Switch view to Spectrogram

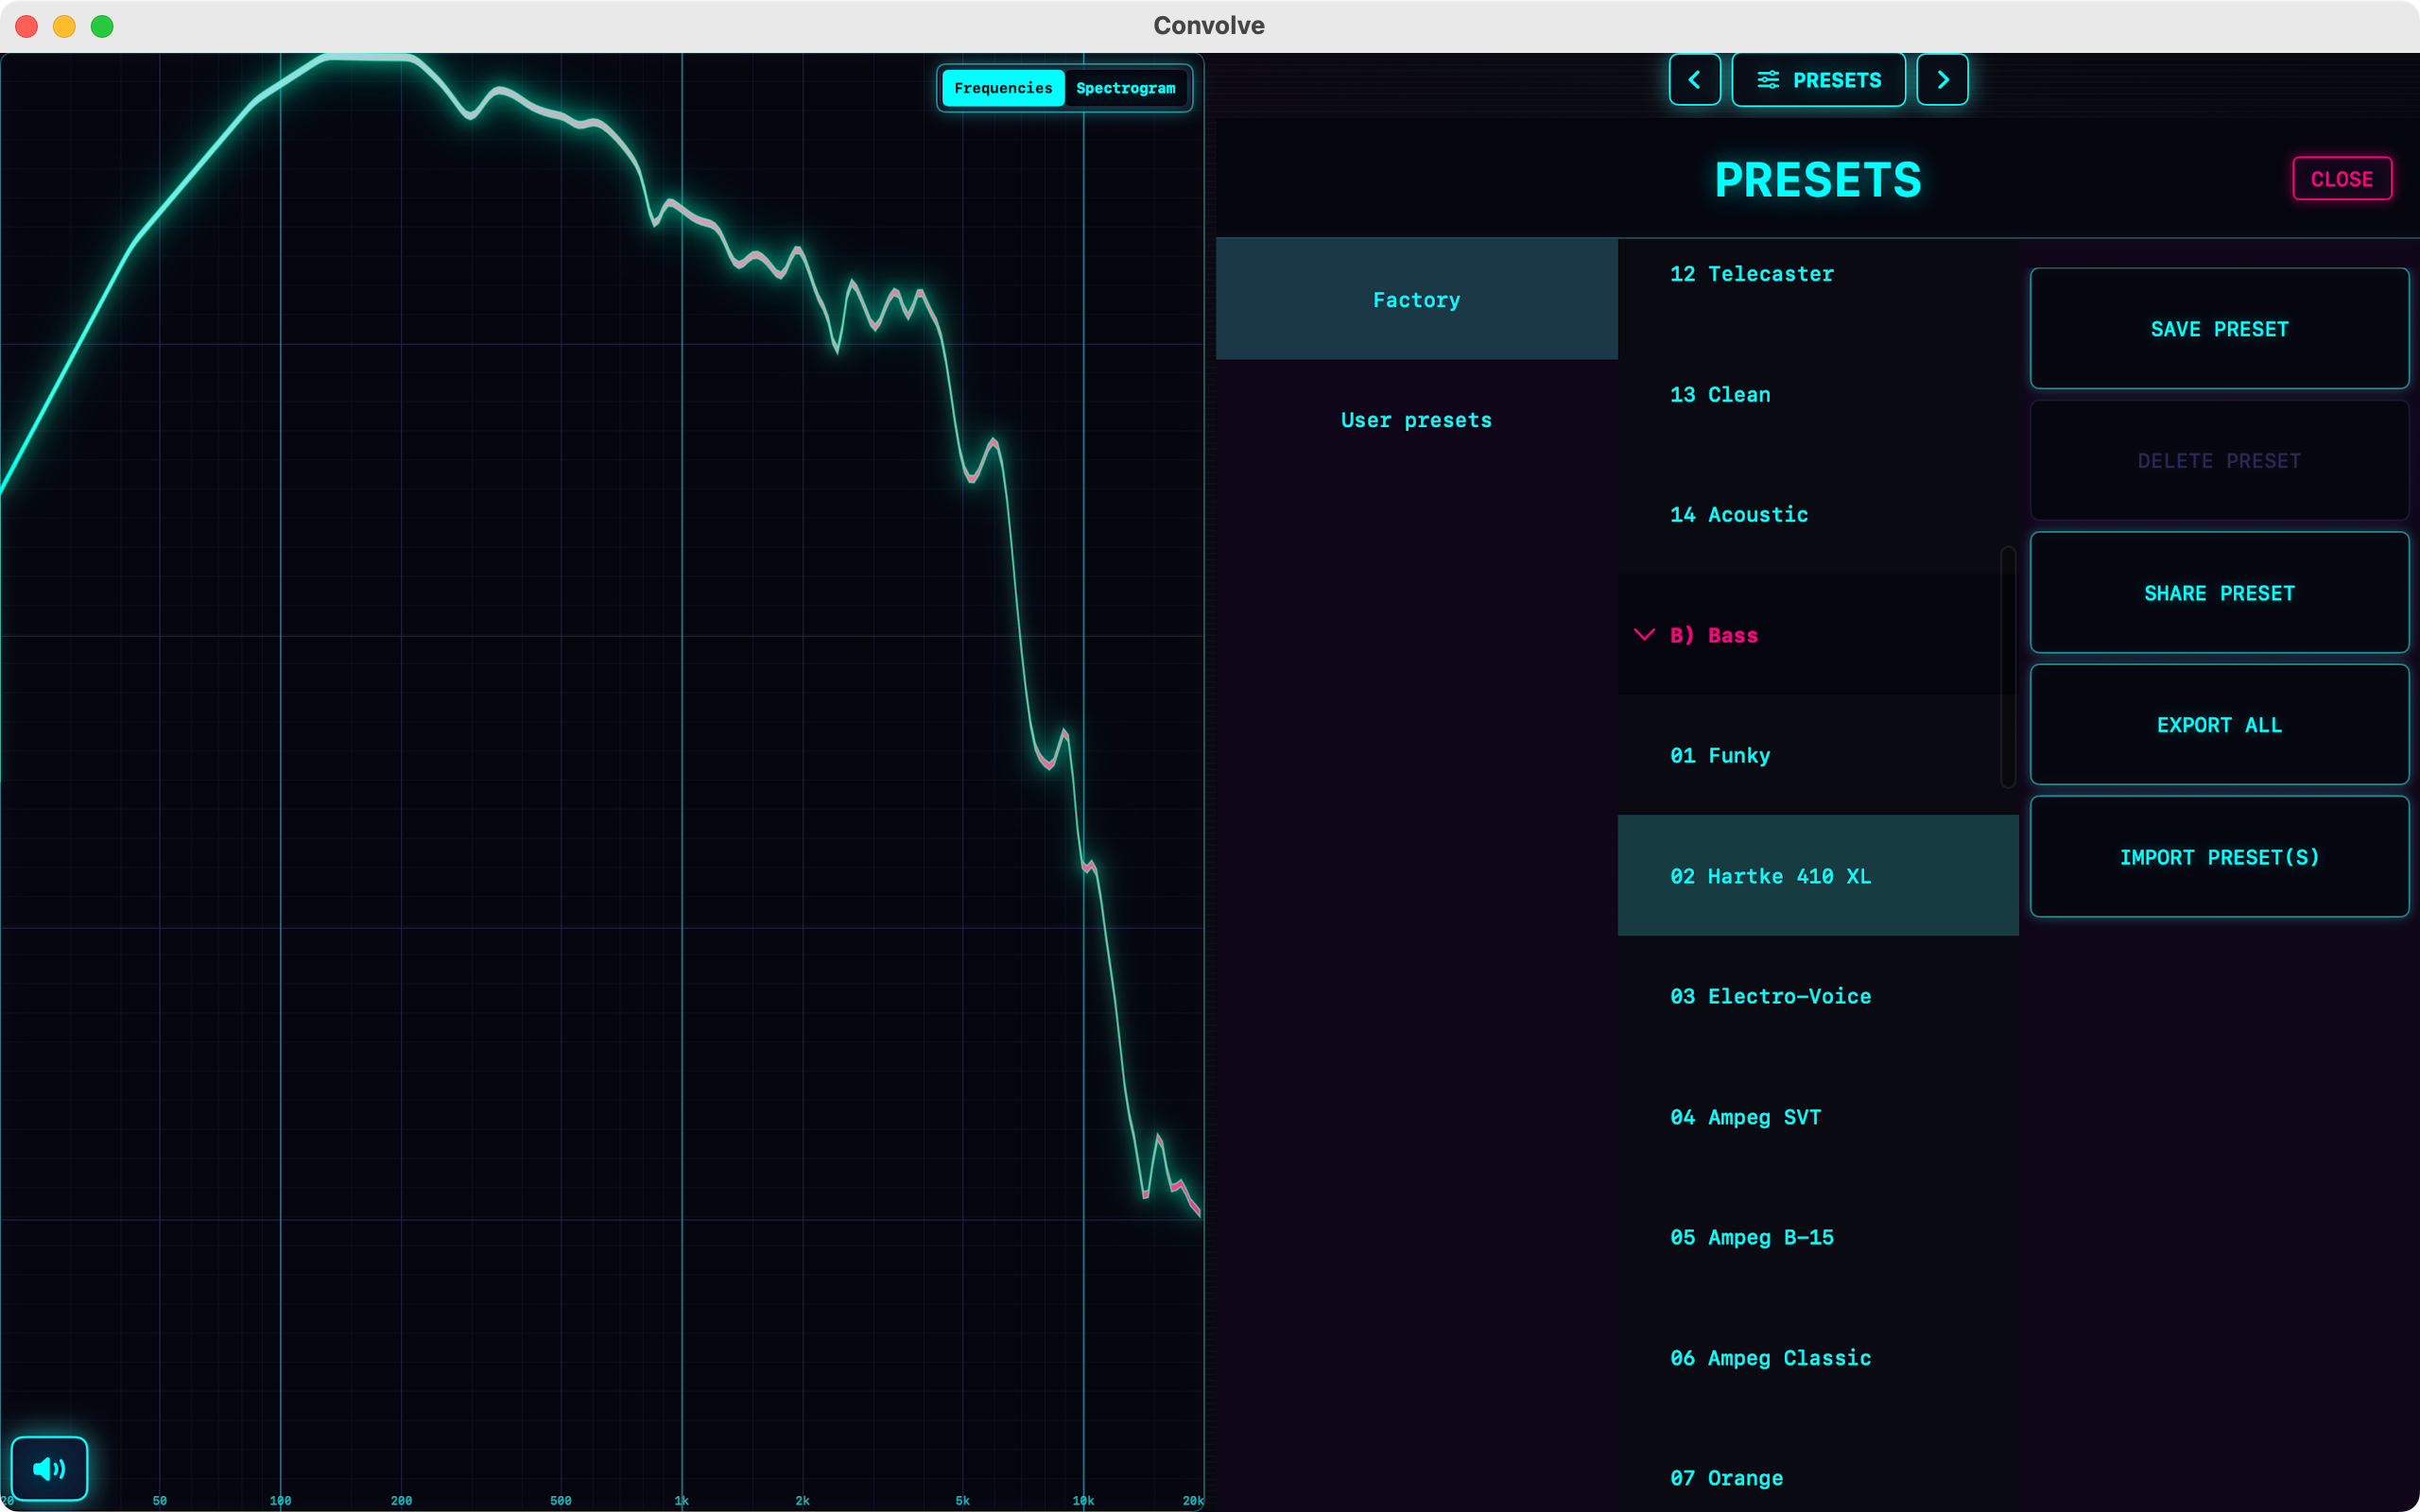[1125, 88]
